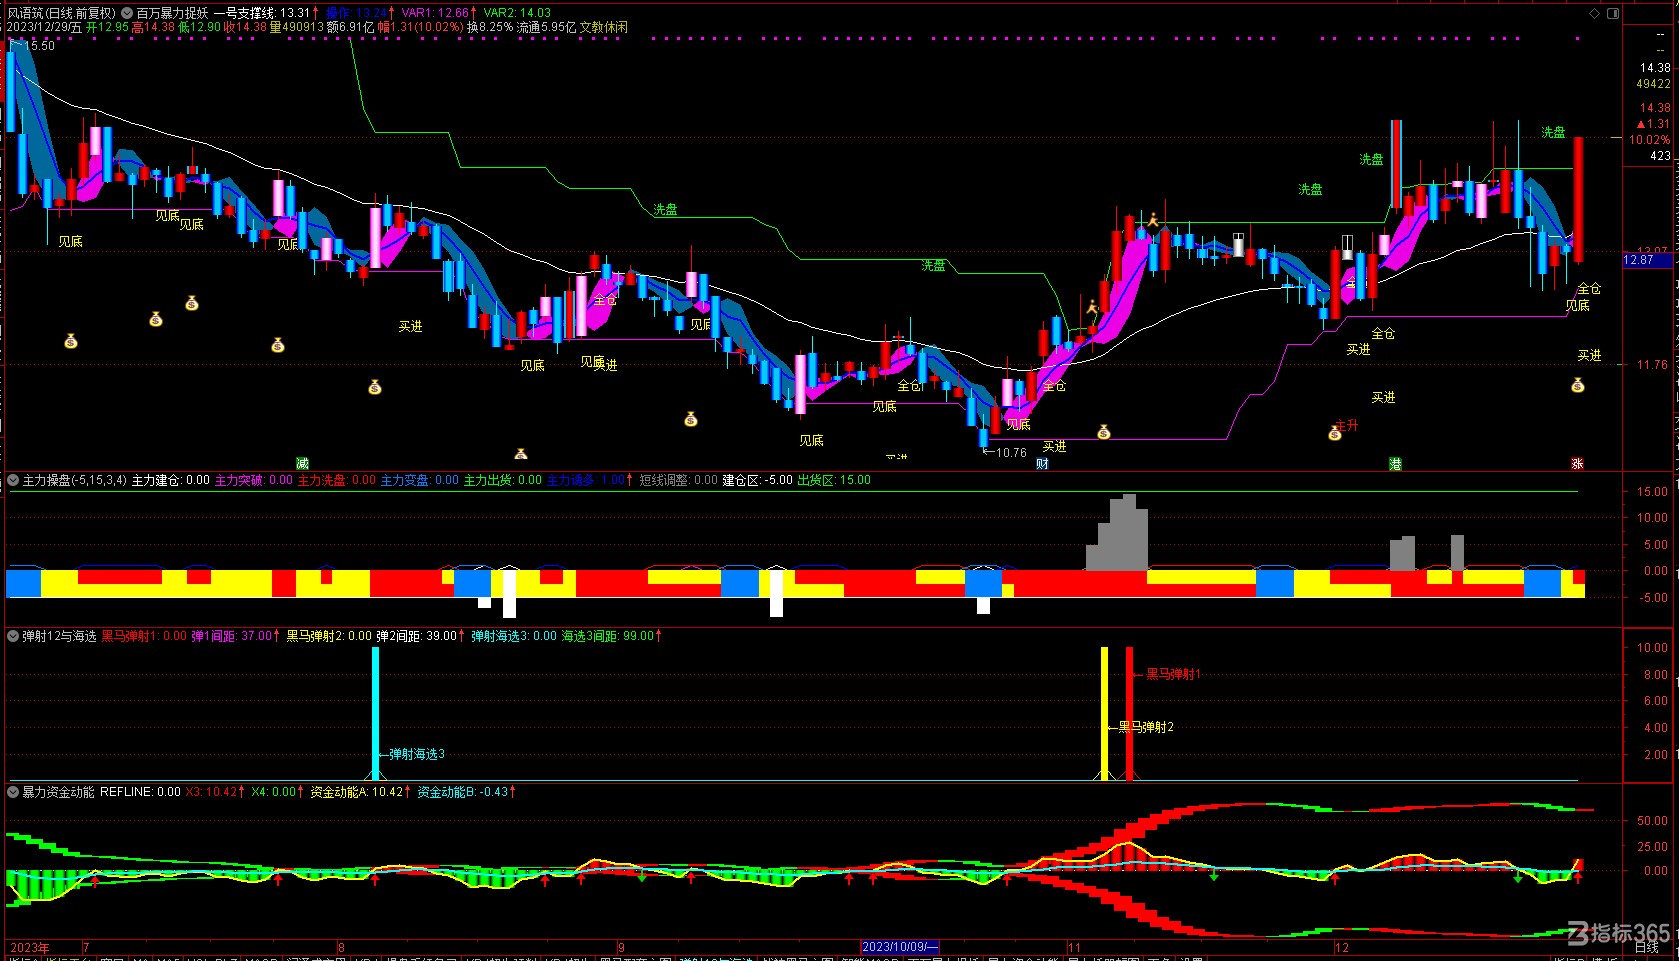Screen dimensions: 1679x961
Task: Open the 暴力资金动能 indicator dropdown arrow
Action: point(13,792)
